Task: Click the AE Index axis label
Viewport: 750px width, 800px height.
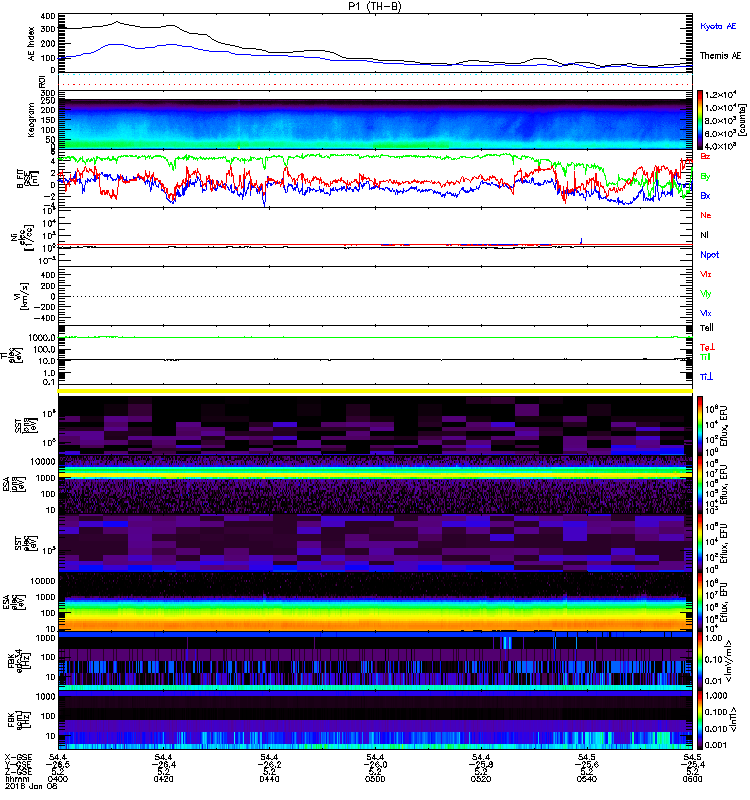Action: coord(32,44)
